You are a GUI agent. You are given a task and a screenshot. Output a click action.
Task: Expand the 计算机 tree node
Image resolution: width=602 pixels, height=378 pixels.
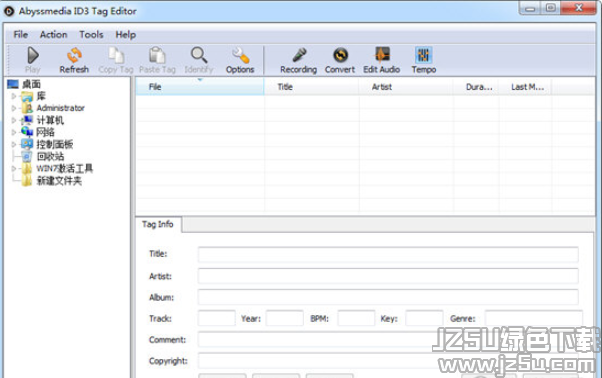point(14,120)
